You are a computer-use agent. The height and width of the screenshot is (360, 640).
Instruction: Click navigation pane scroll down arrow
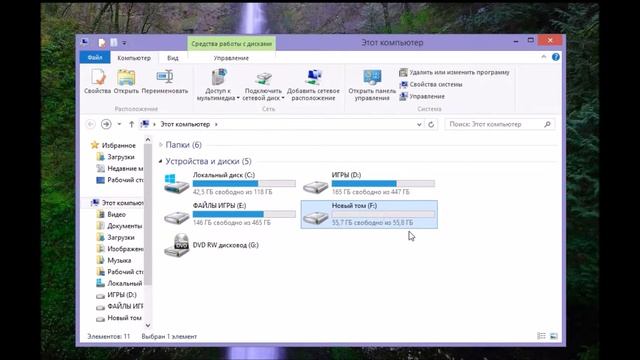coord(148,325)
